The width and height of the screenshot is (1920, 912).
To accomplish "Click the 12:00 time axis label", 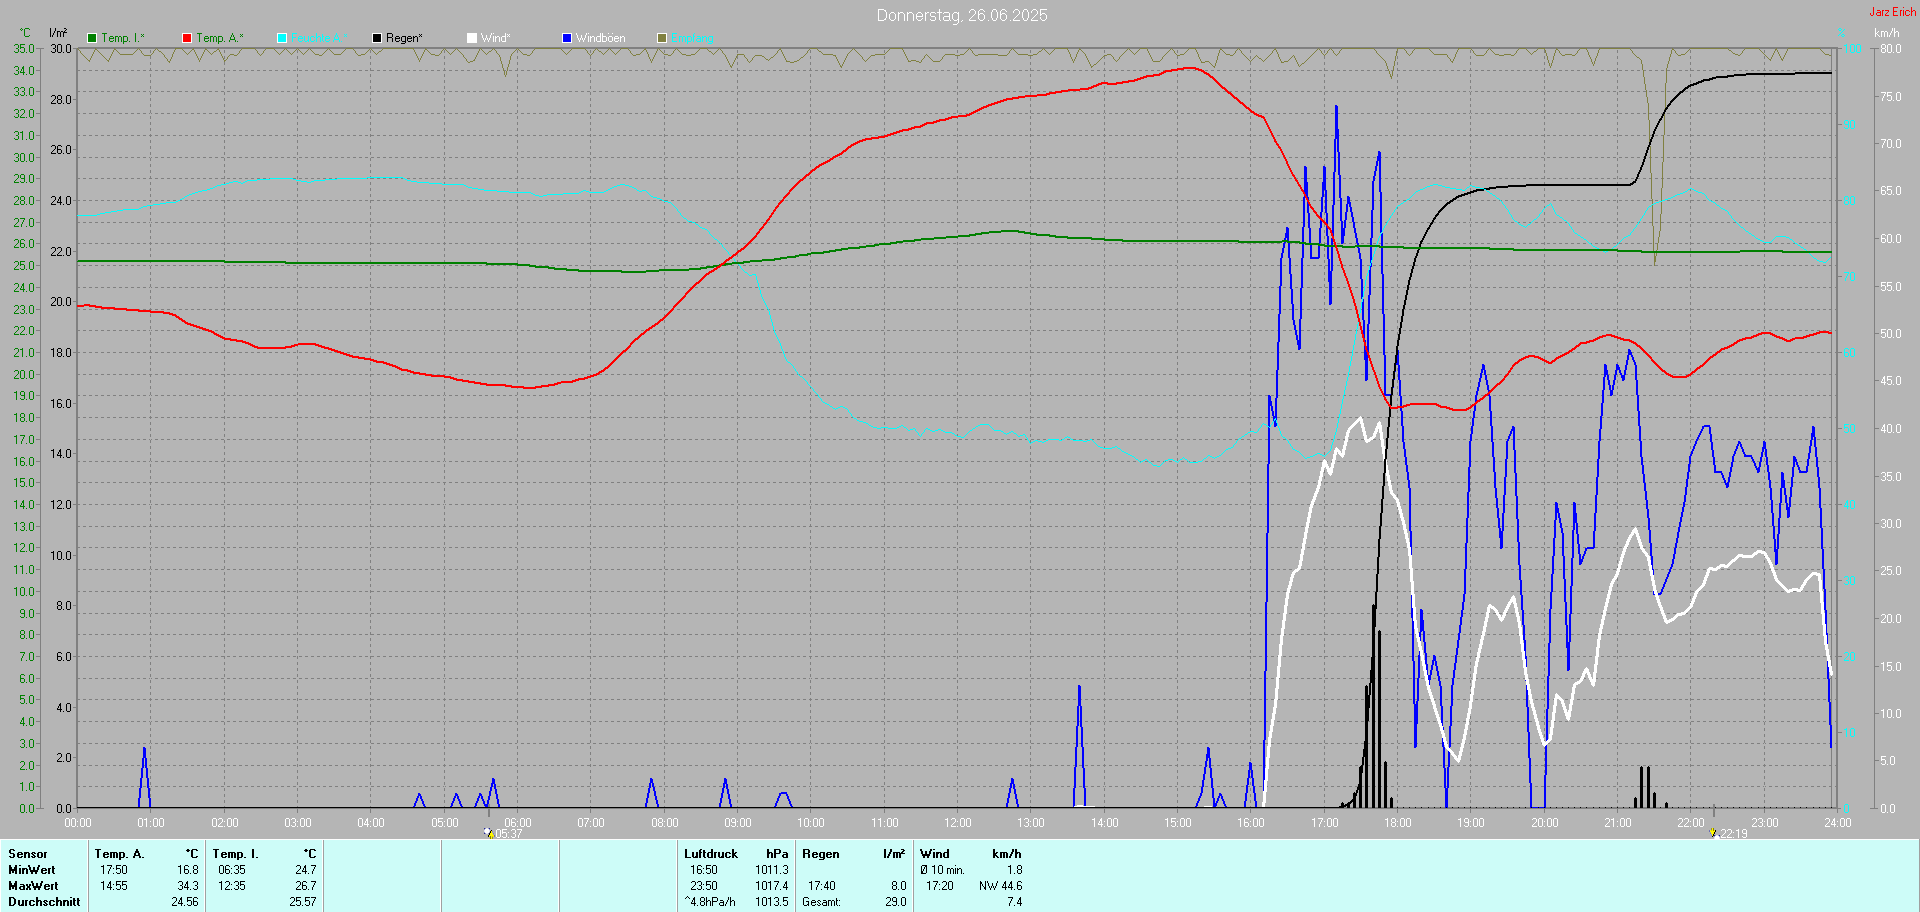I will click(957, 823).
